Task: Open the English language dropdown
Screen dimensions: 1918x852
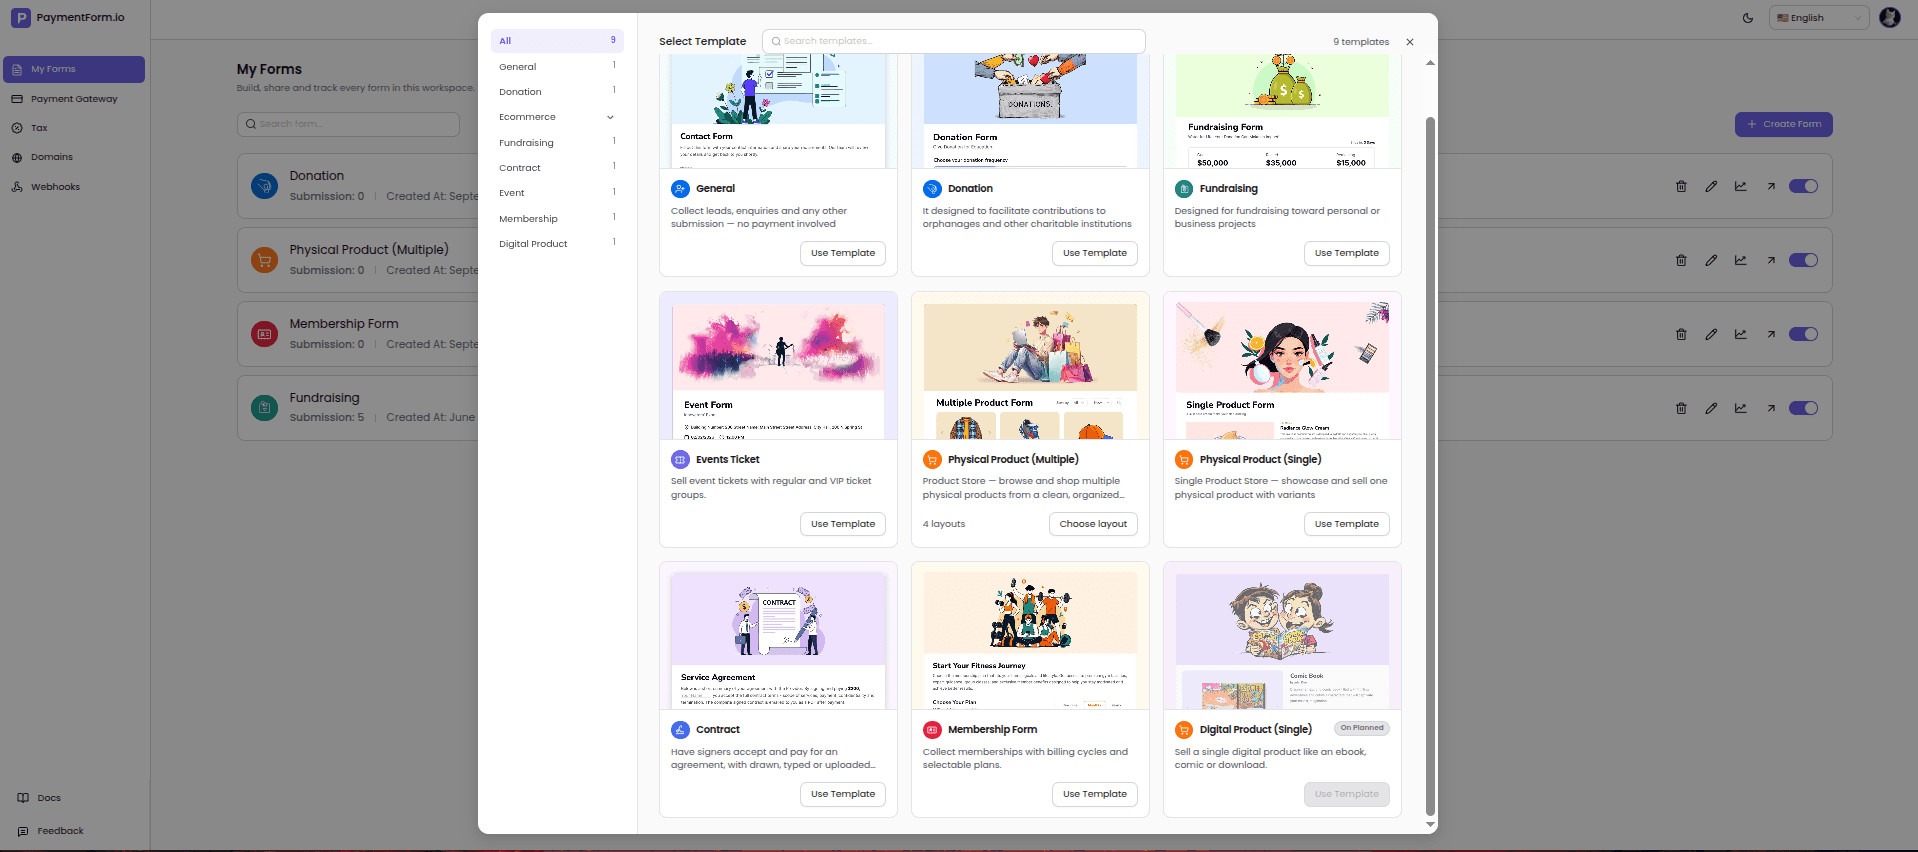Action: click(x=1819, y=18)
